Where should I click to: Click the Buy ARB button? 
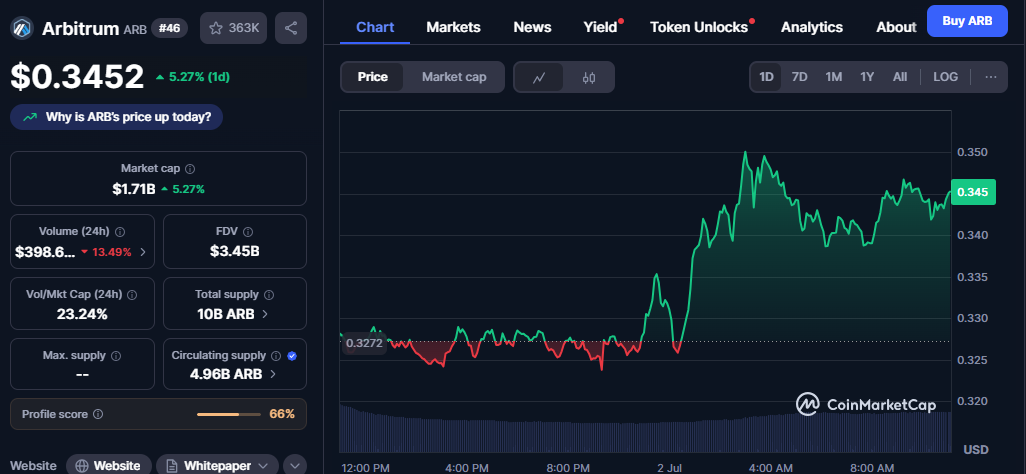pos(967,21)
